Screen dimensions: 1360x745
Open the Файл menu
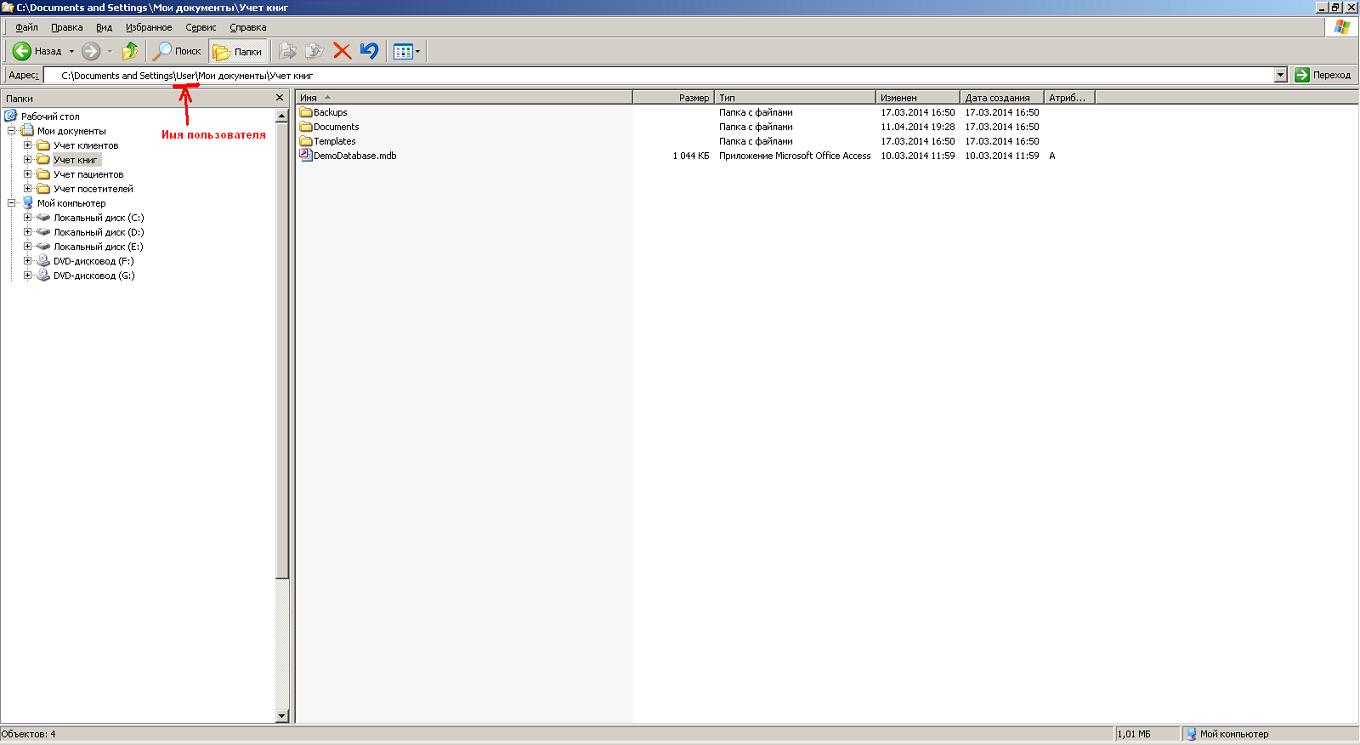pyautogui.click(x=27, y=28)
